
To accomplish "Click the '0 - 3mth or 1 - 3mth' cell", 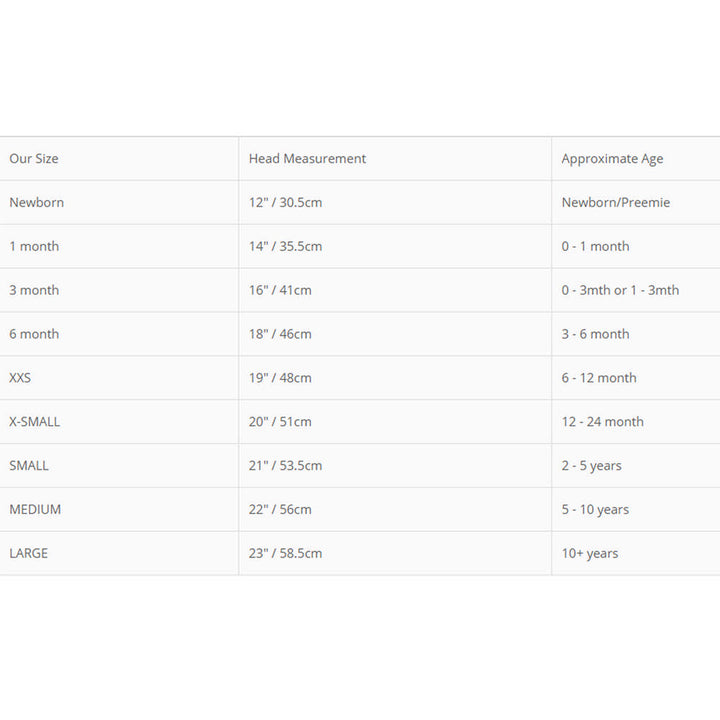I will point(620,291).
